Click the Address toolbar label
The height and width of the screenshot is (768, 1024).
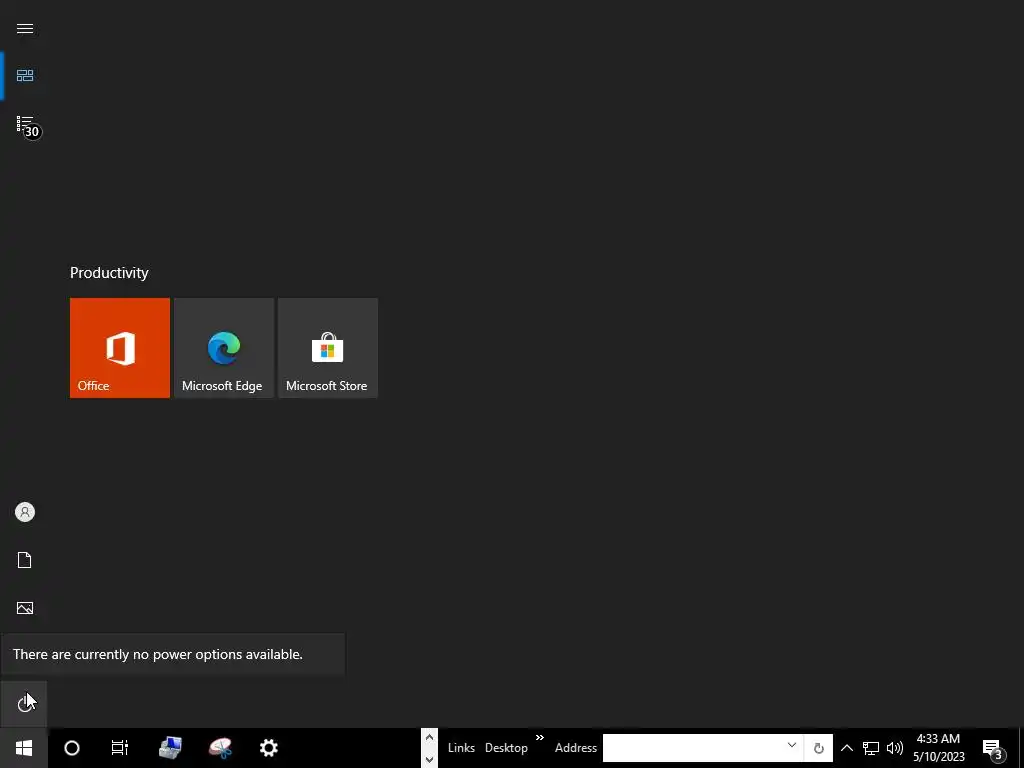[x=575, y=748]
